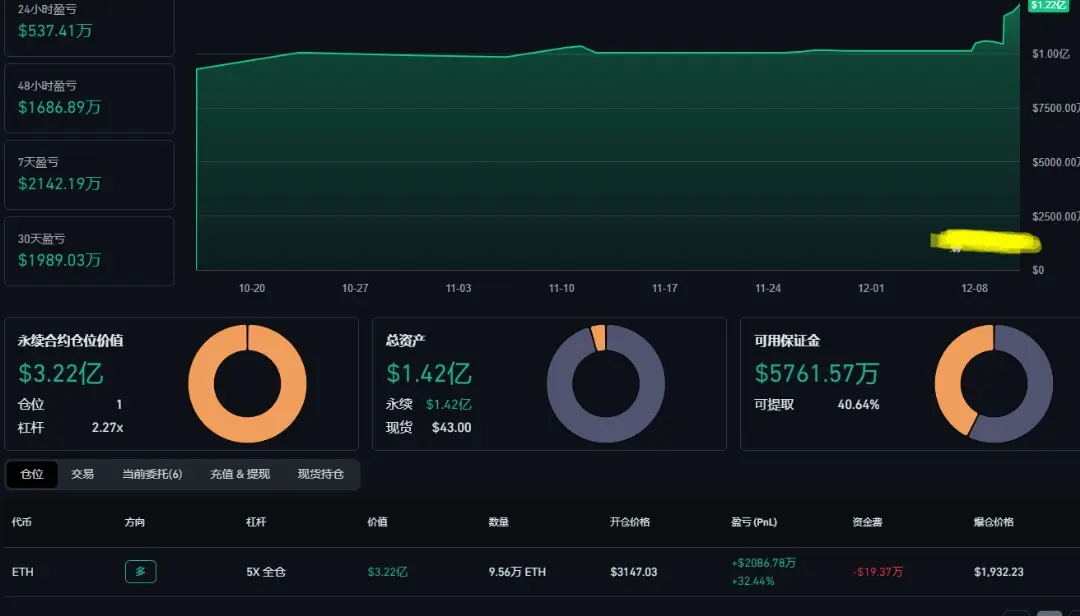Click the -$19.37万 funding fee
Screen dimensions: 1080x616
878,572
